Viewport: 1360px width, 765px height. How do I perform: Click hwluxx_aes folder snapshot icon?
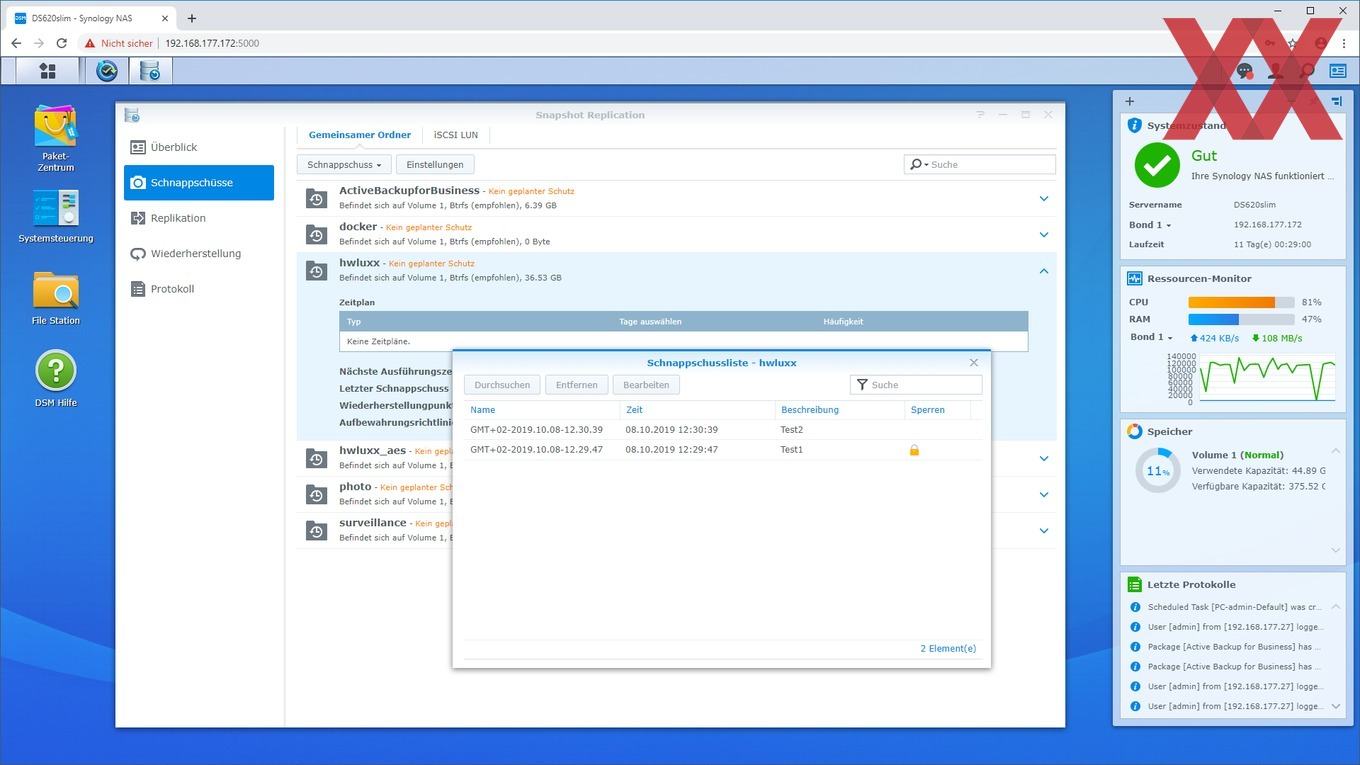click(x=316, y=458)
